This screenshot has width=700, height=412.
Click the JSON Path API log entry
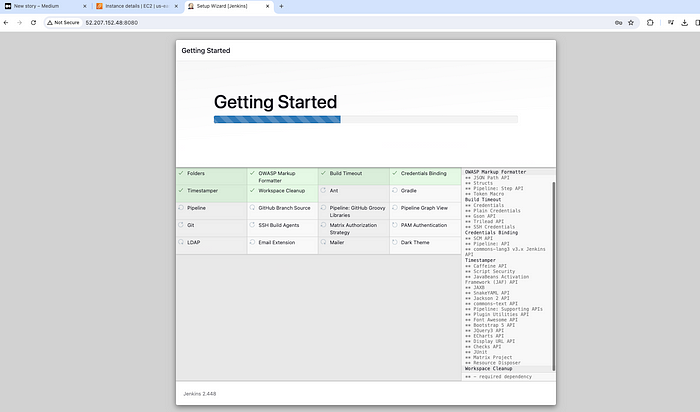pyautogui.click(x=487, y=178)
